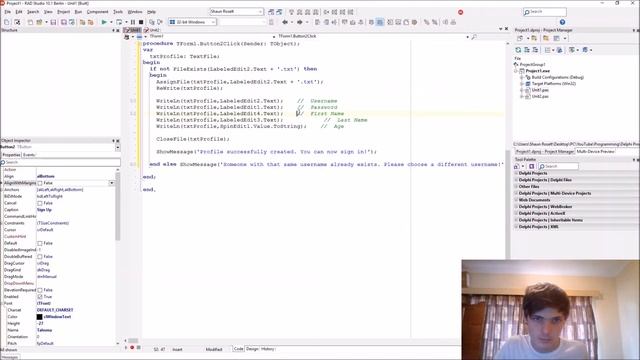
Task: Expand the Build Configurations (Debug) node
Action: pos(522,78)
